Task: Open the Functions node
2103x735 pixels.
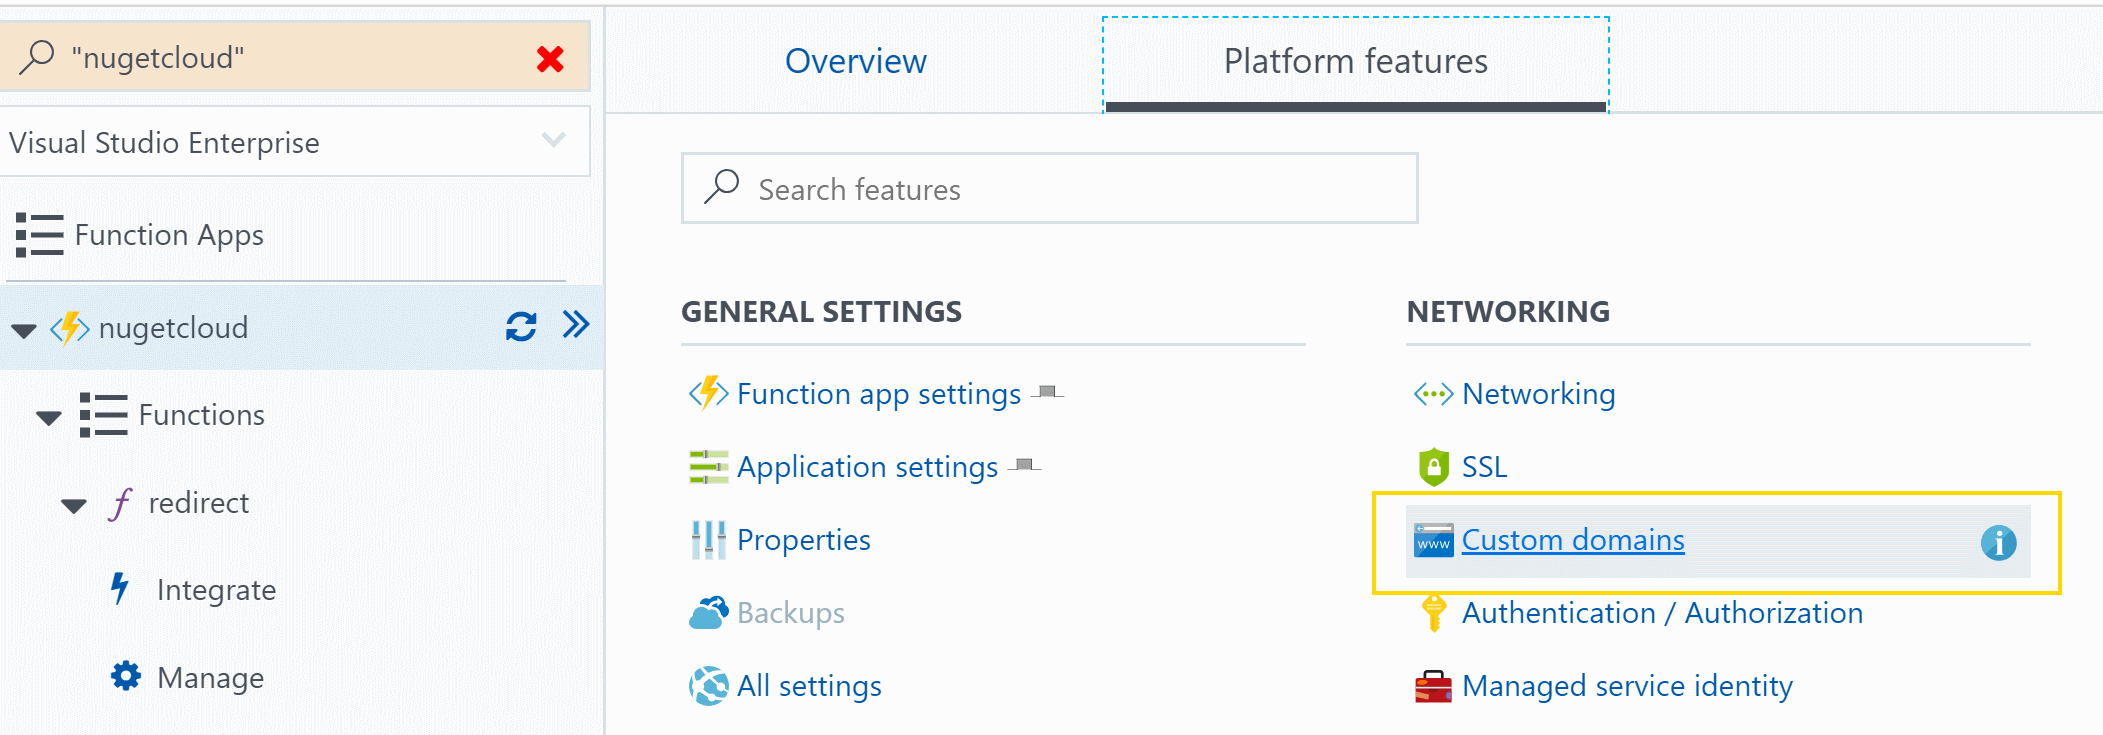Action: coord(202,415)
